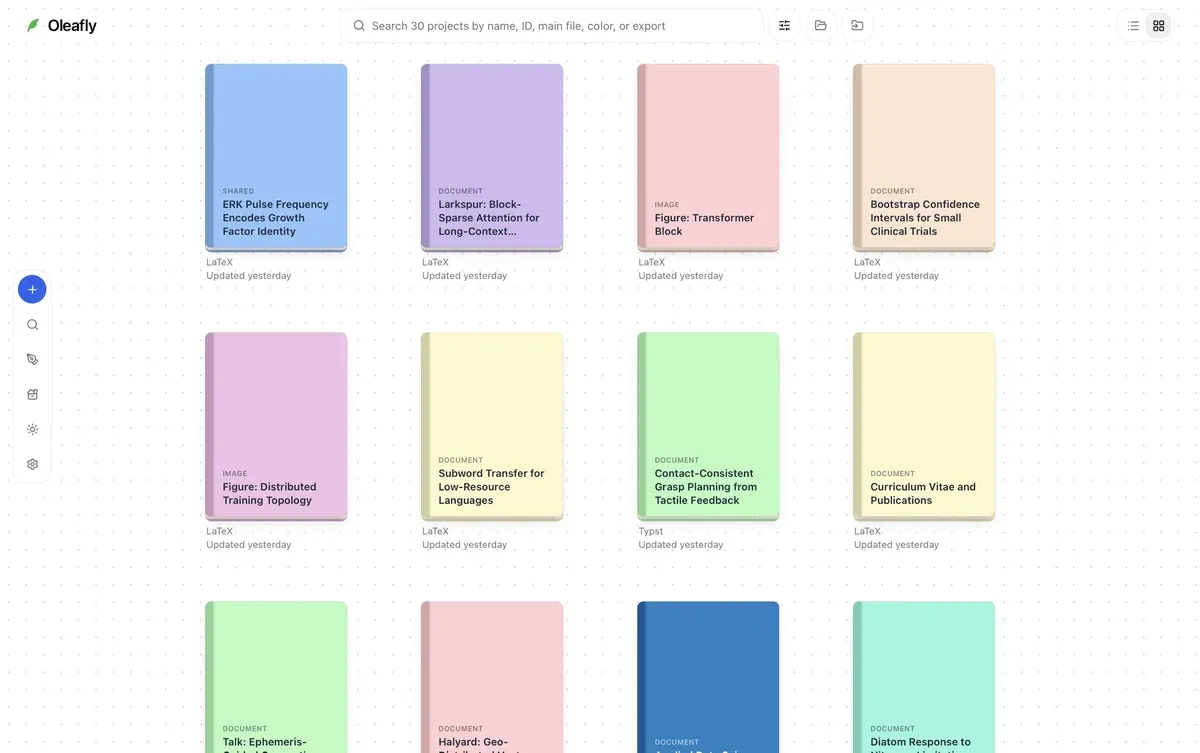Image resolution: width=1200 pixels, height=753 pixels.
Task: Toggle light theme with the sun icon
Action: (32, 430)
